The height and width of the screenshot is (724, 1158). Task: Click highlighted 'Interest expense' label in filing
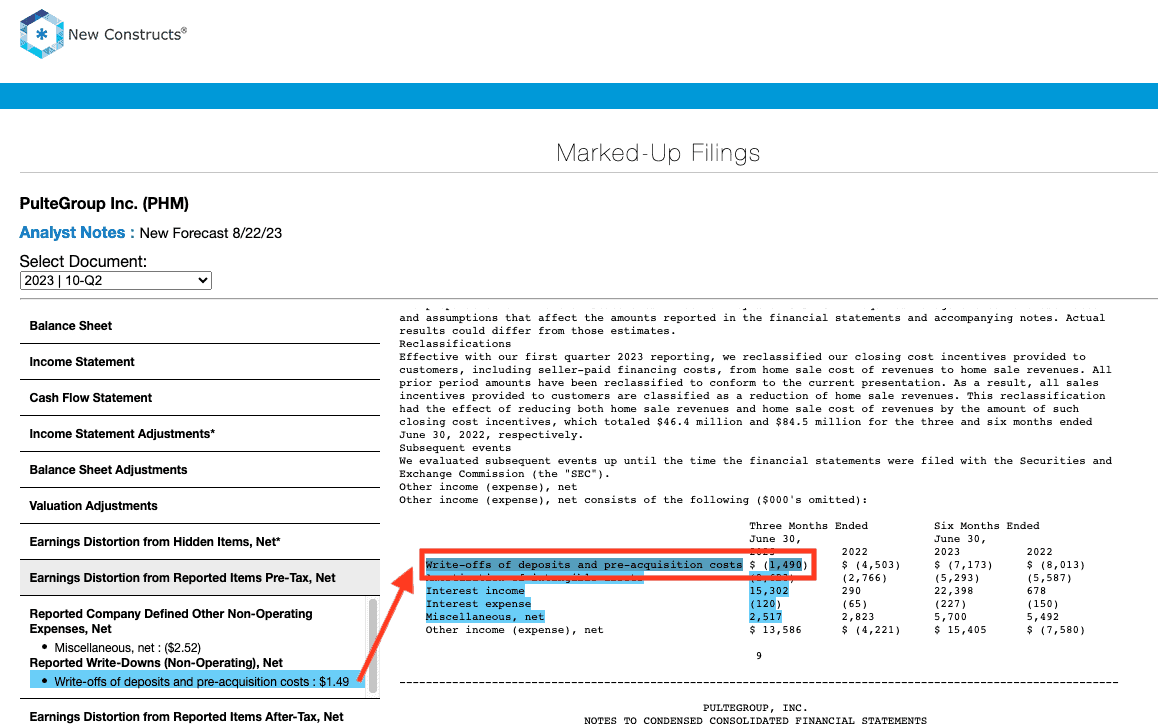(x=478, y=604)
